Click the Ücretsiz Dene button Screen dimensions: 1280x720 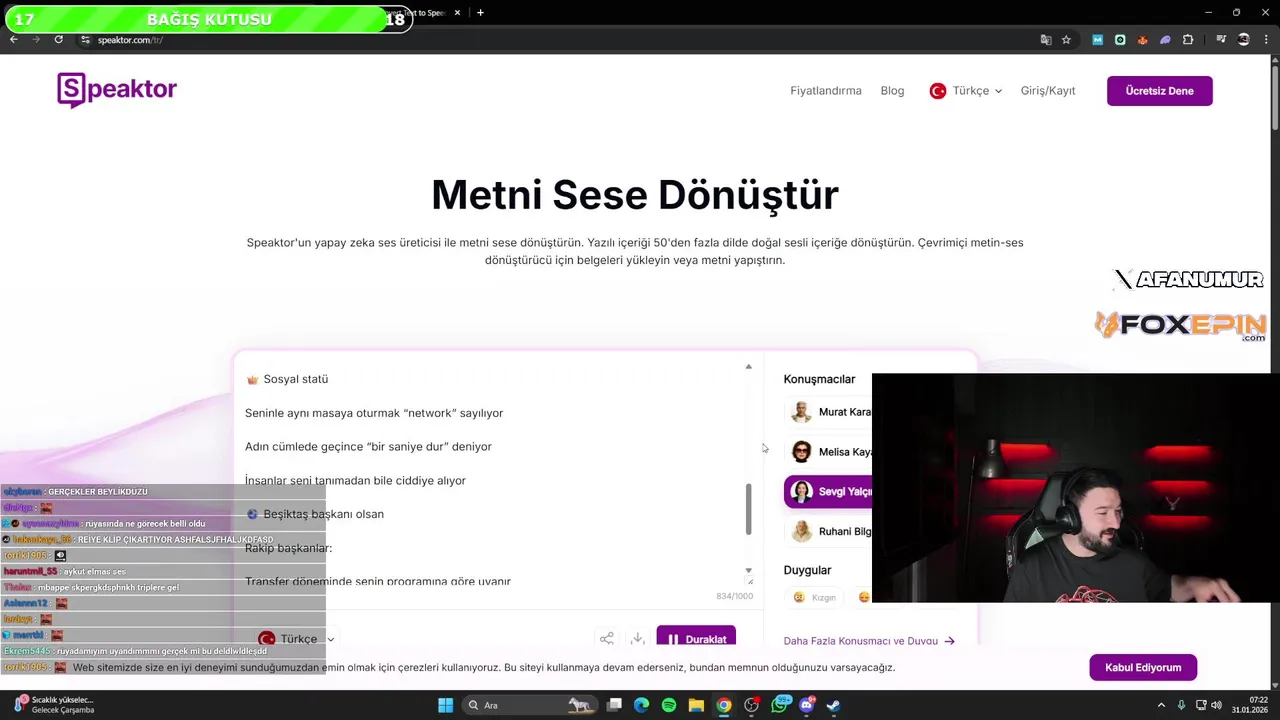coord(1160,91)
